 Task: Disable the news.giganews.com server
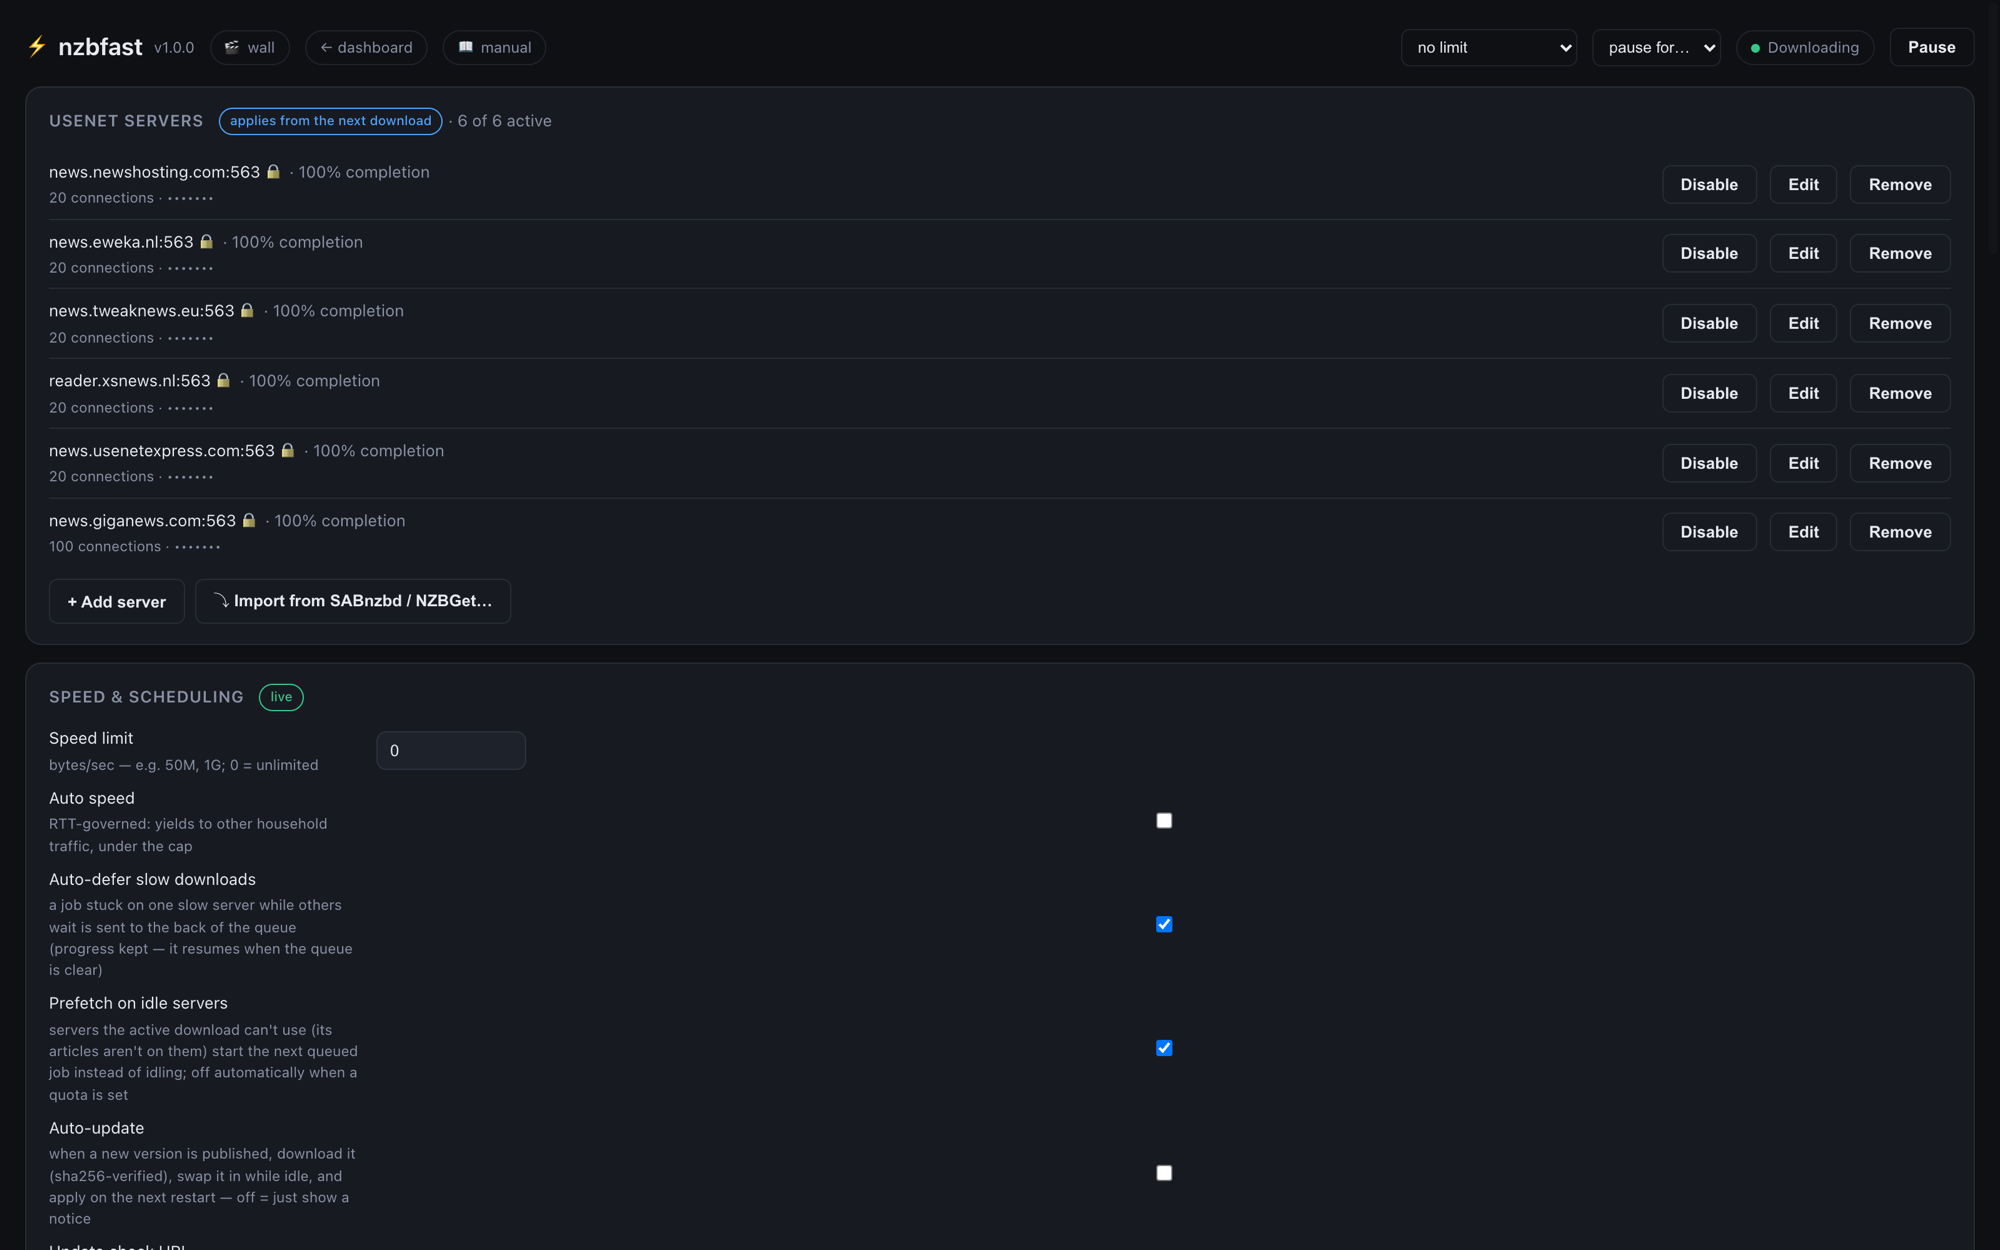[1709, 532]
